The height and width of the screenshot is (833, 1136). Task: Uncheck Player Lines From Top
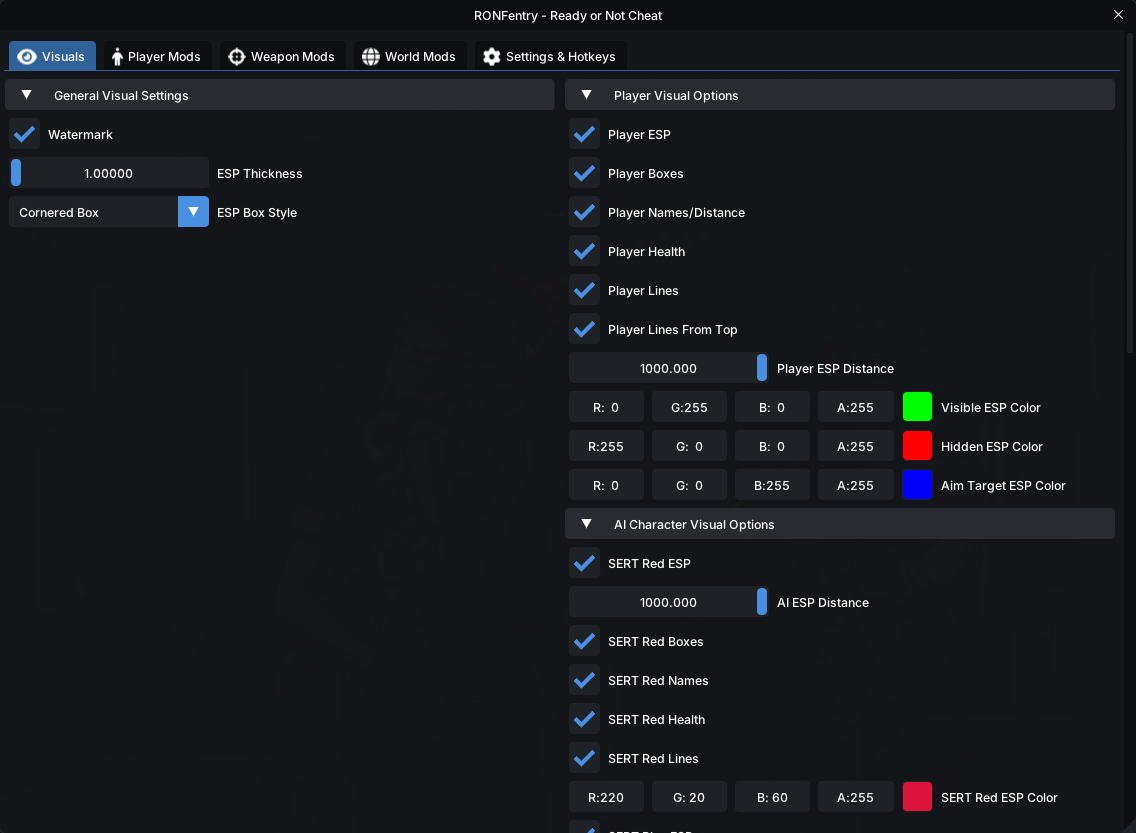click(584, 330)
